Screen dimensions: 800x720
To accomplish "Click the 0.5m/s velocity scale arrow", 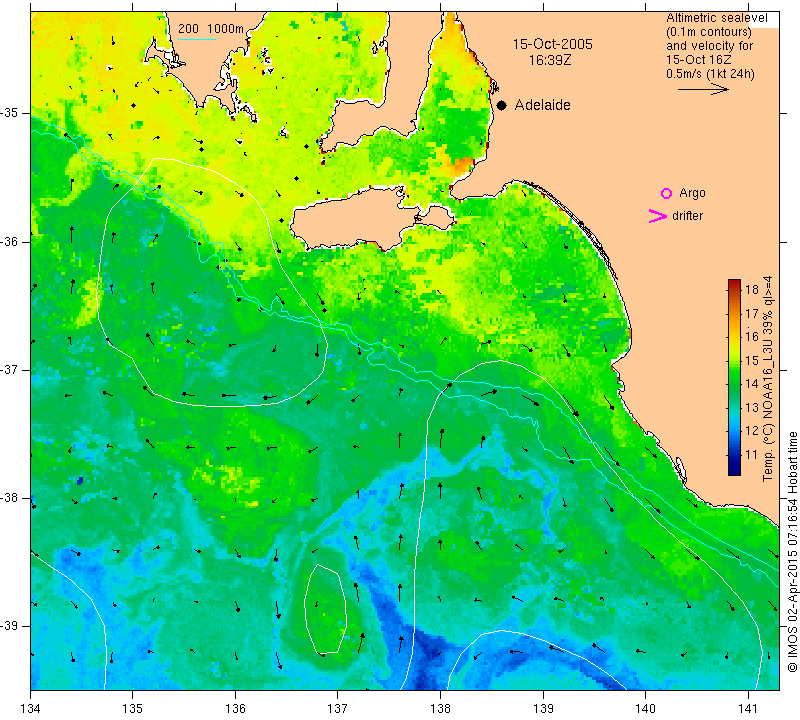I will [x=703, y=89].
